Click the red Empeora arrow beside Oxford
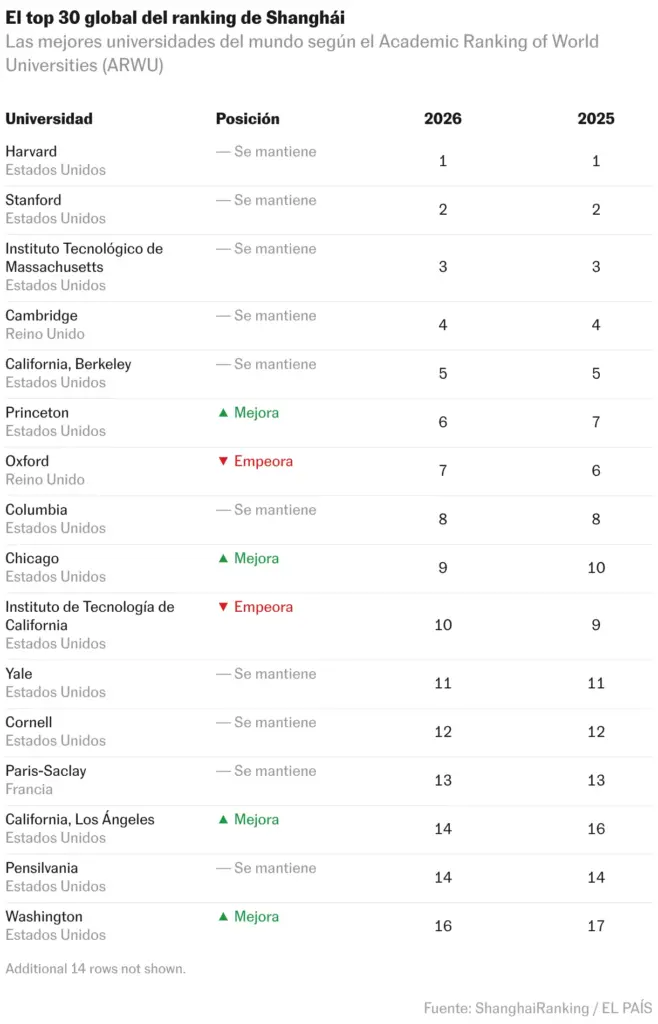This screenshot has height=1024, width=658. coord(223,461)
